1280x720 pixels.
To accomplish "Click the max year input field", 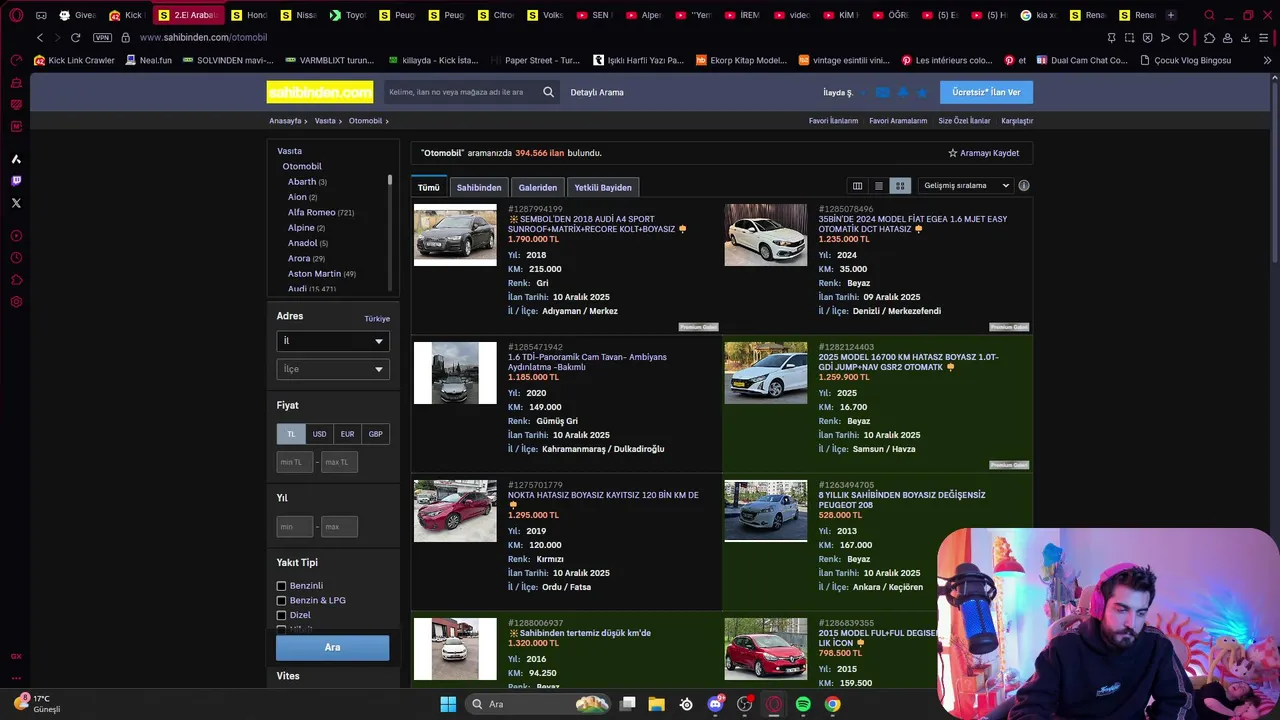I will coord(339,526).
